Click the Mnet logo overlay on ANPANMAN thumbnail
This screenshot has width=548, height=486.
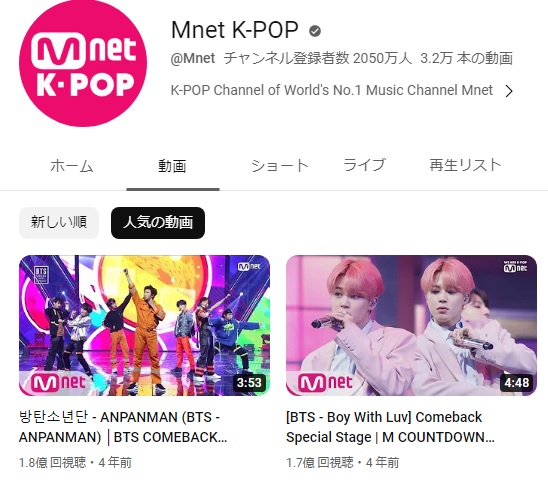pos(58,383)
